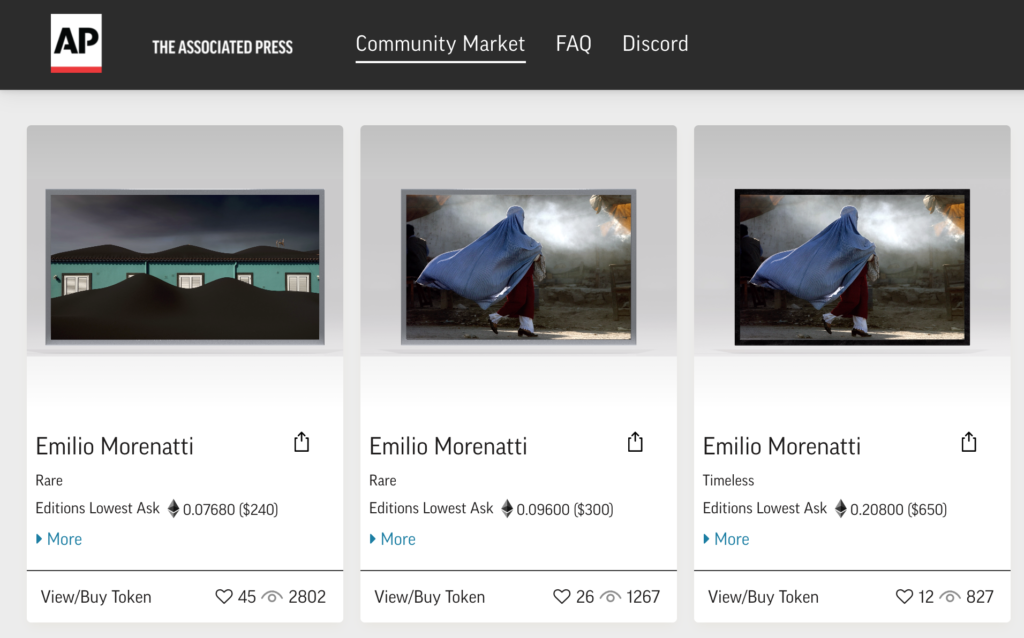This screenshot has height=638, width=1024.
Task: Open the teal building photograph thumbnail
Action: coord(185,267)
